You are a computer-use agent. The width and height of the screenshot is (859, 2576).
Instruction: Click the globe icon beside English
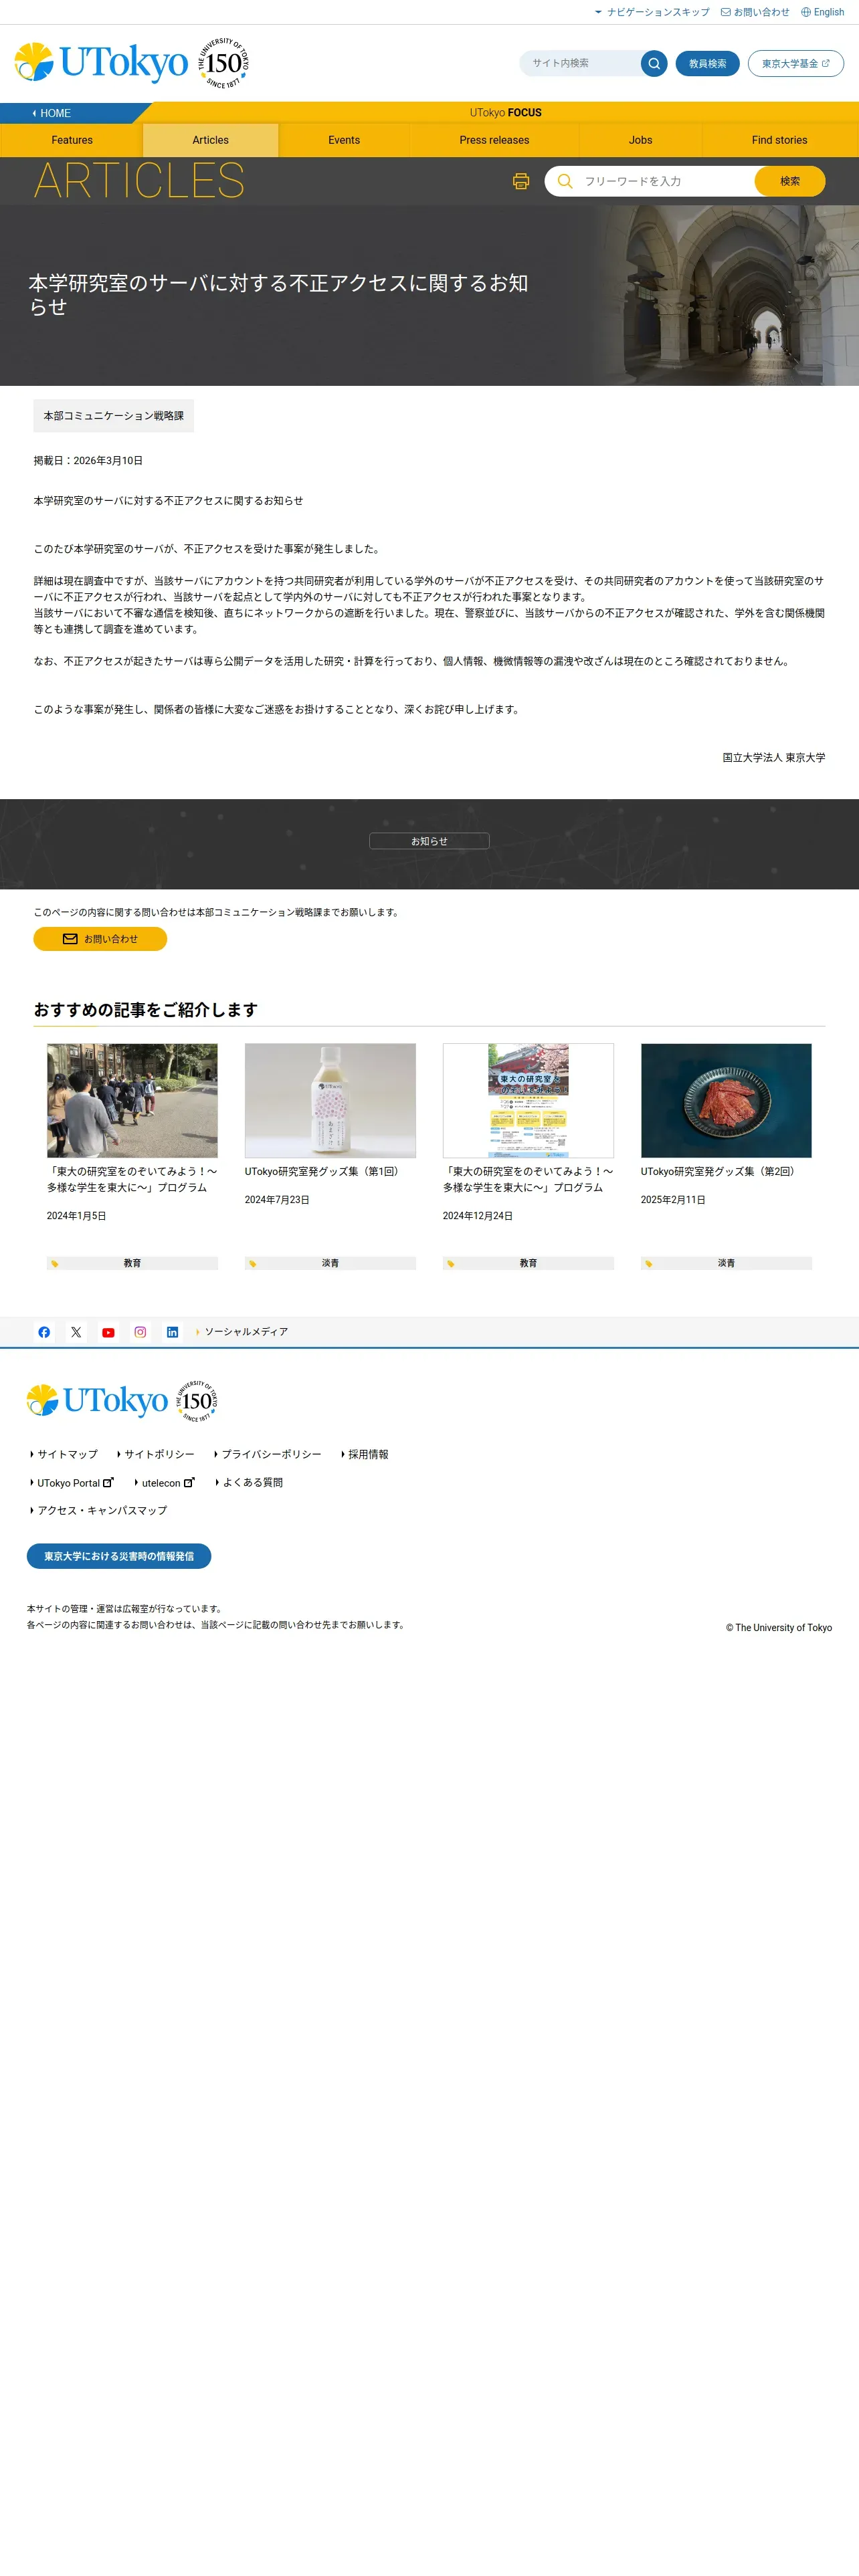click(x=806, y=12)
